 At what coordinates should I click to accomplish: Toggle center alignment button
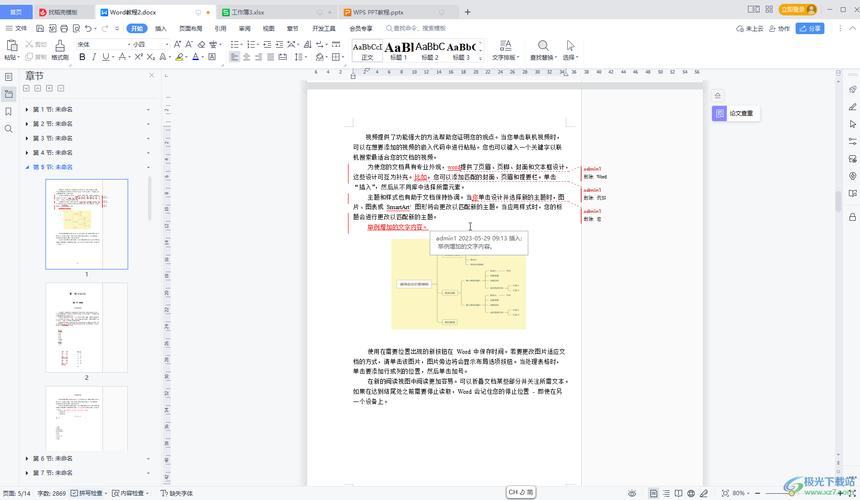[246, 56]
